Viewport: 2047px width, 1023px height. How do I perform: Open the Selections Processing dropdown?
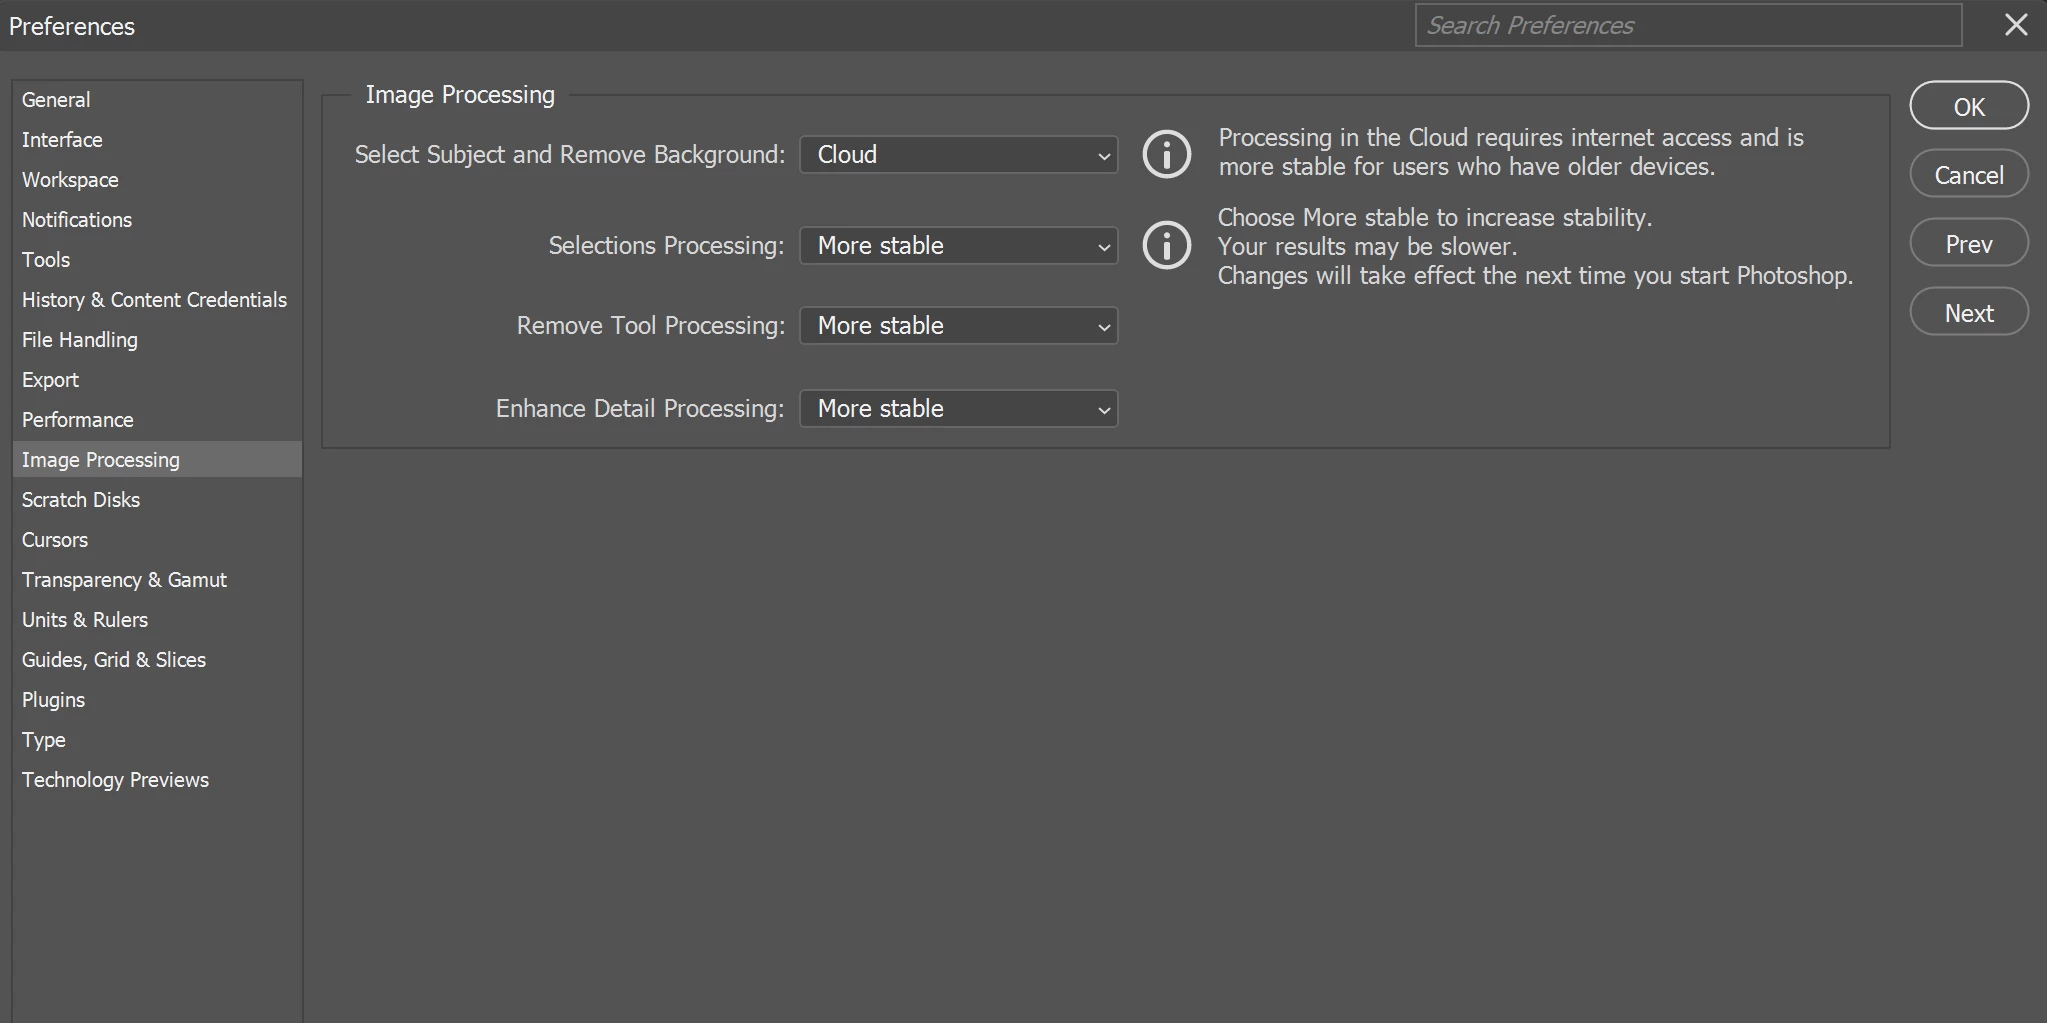click(x=958, y=246)
